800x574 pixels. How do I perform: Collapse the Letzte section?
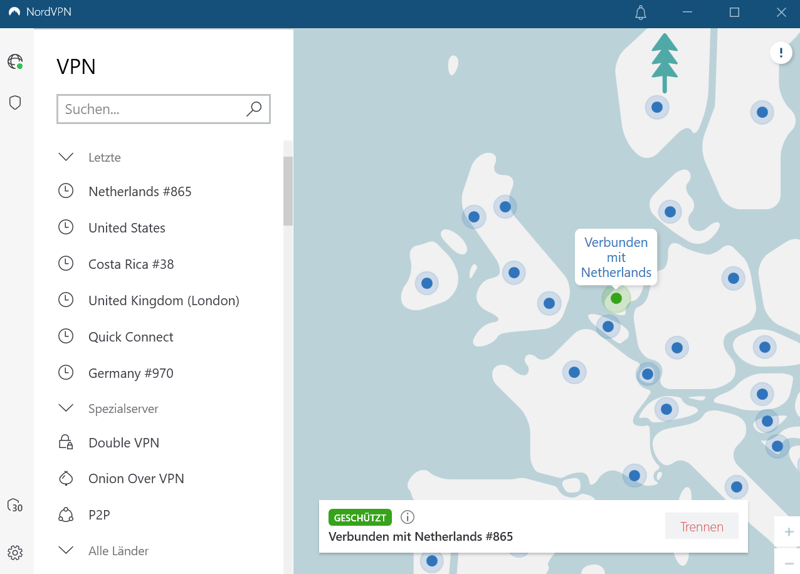tap(66, 157)
